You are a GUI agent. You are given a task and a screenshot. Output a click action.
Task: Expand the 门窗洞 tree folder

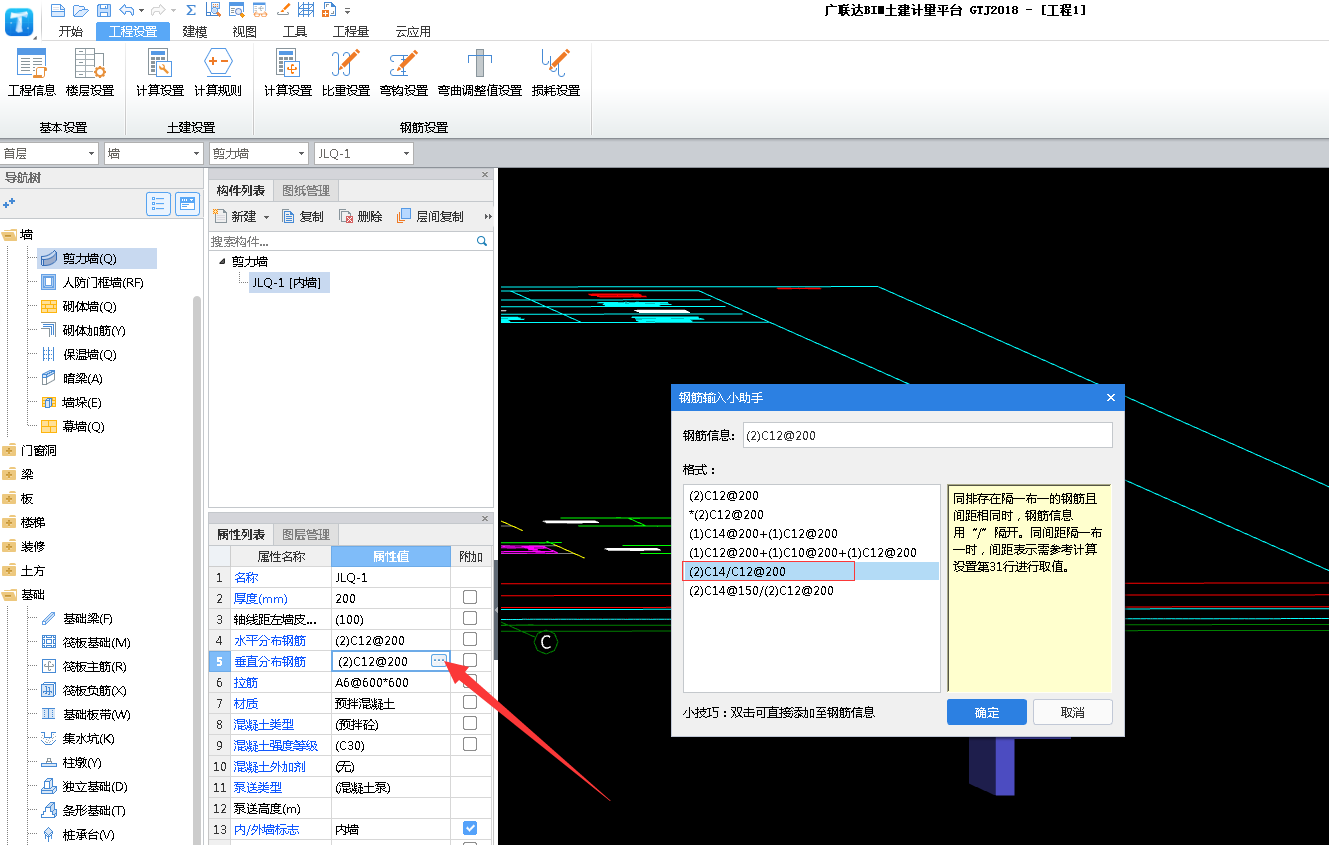(x=9, y=450)
